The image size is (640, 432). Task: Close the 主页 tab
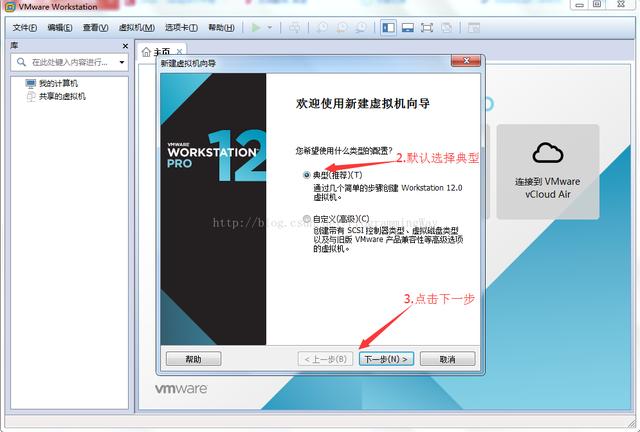179,51
